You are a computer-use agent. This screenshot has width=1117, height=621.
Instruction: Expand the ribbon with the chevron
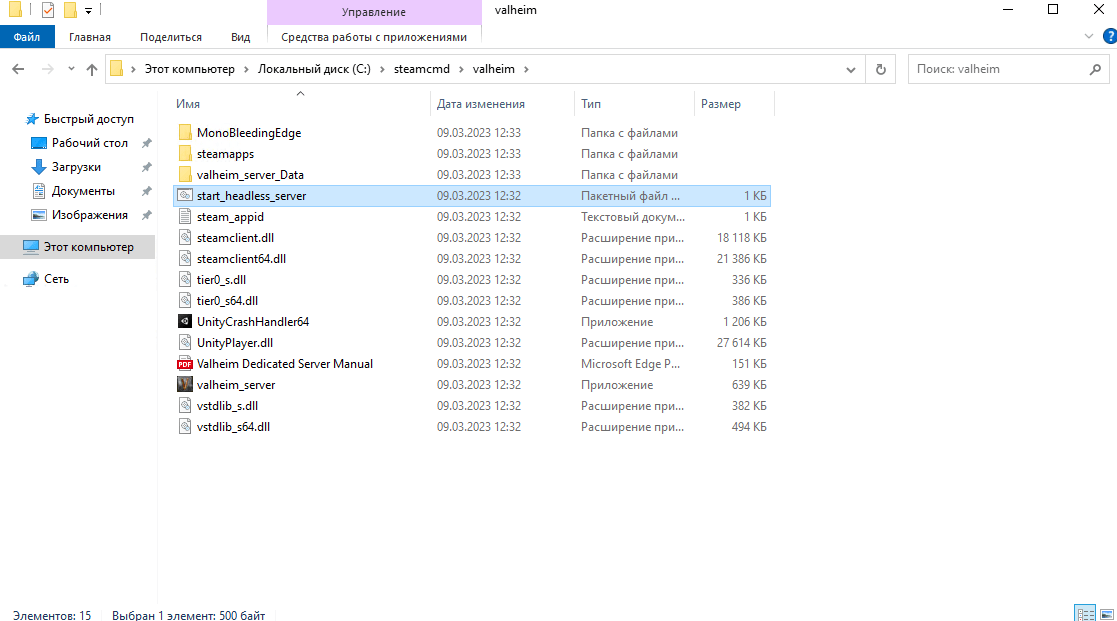click(1090, 37)
